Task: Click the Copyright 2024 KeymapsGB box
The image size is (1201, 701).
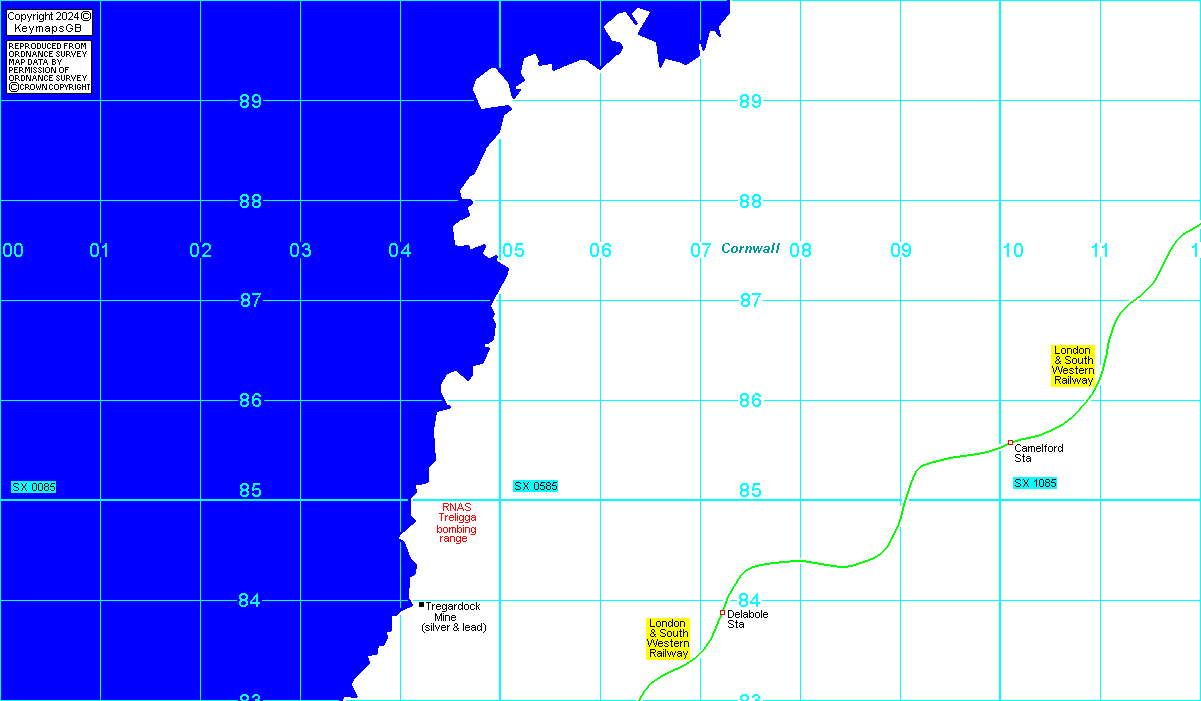Action: (x=49, y=22)
